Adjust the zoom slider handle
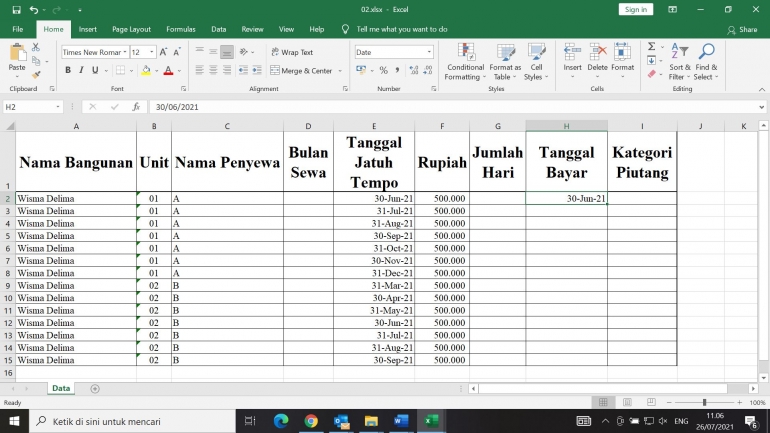 point(704,403)
